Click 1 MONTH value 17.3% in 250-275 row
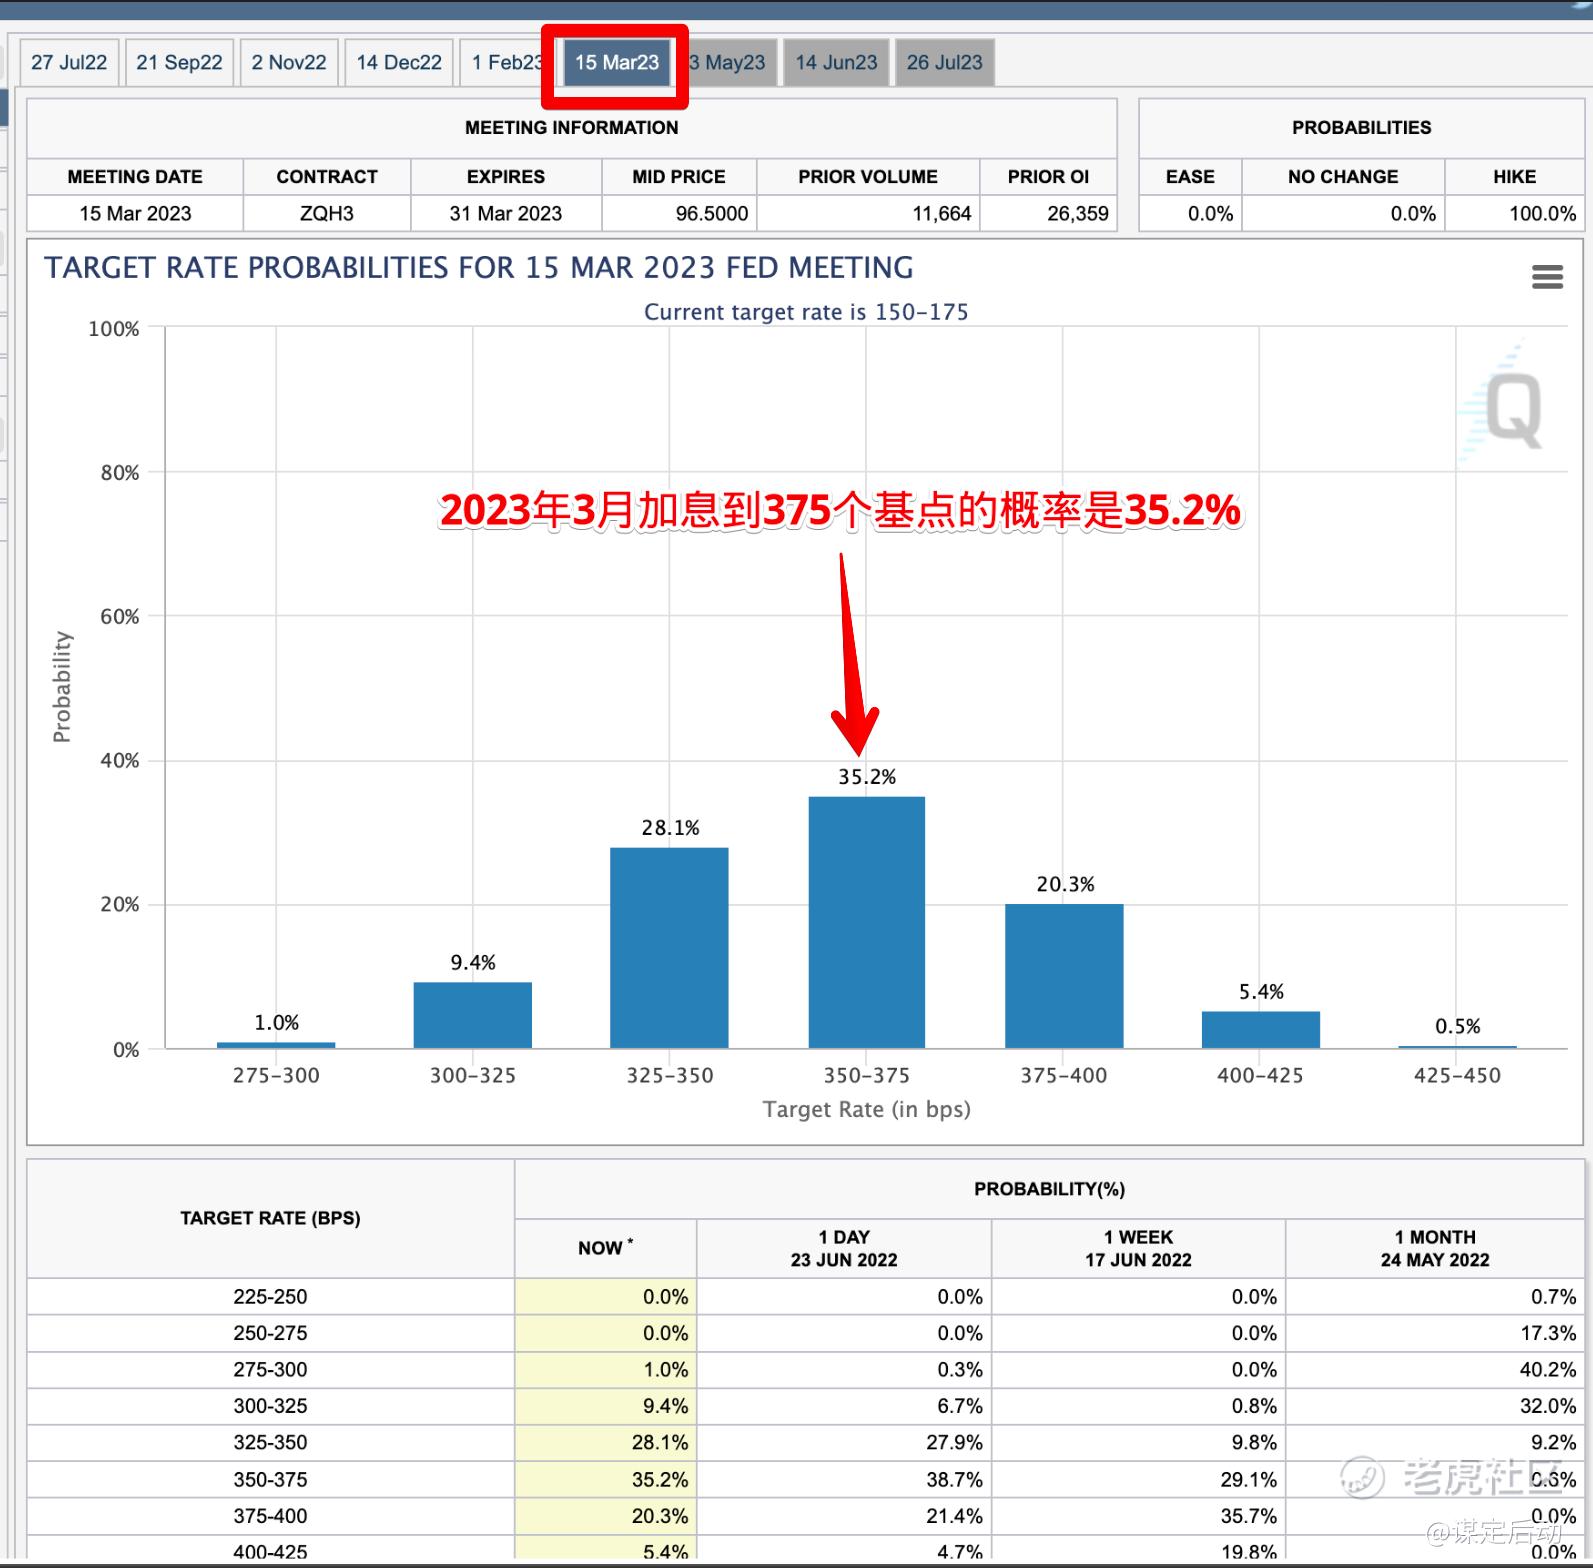Screen dimensions: 1593x1568 (1547, 1333)
